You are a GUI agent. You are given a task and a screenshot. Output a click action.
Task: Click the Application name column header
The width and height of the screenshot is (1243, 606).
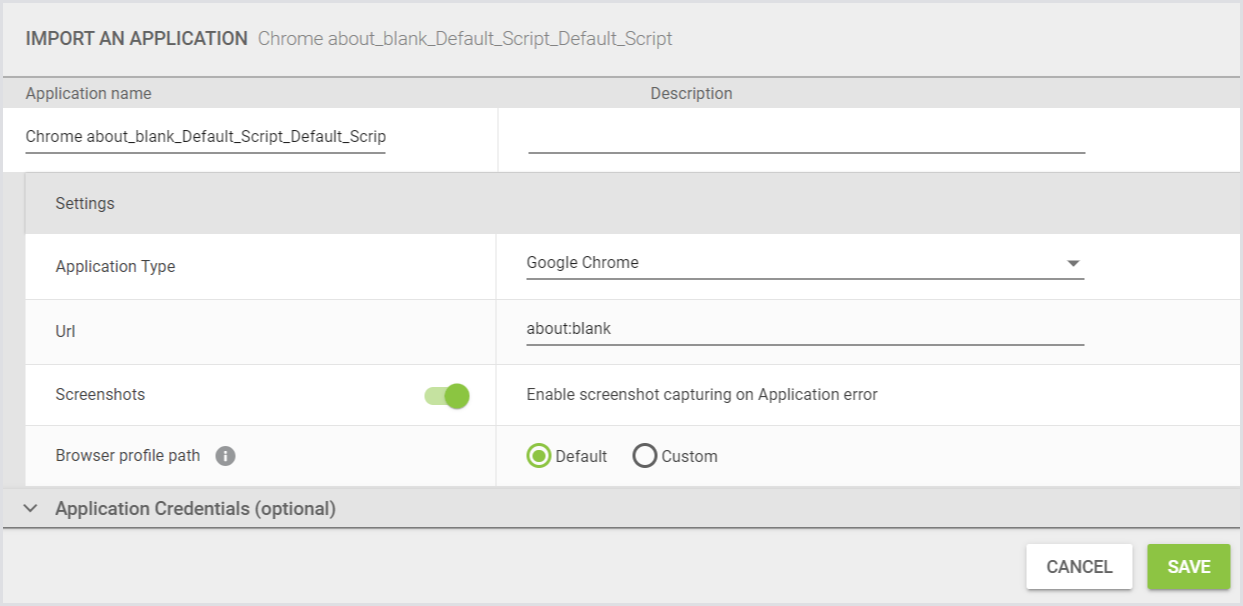tap(89, 93)
